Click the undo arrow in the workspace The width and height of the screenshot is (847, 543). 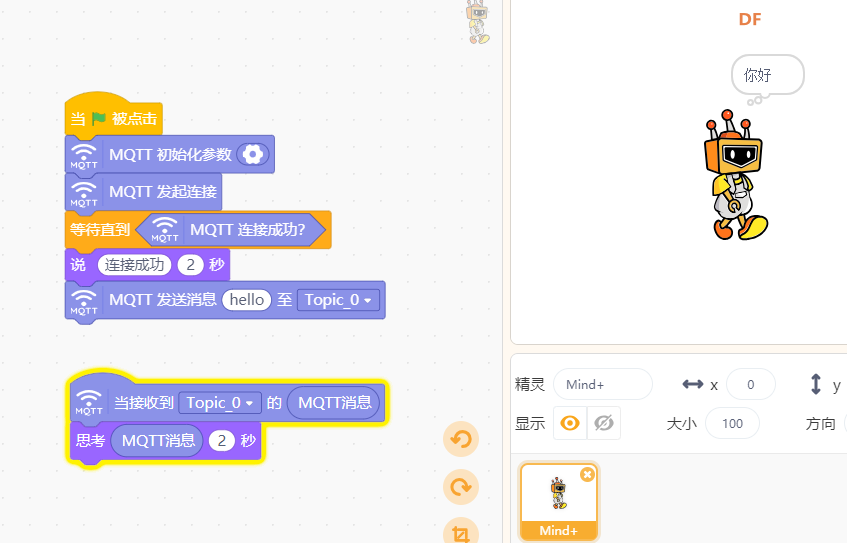461,439
